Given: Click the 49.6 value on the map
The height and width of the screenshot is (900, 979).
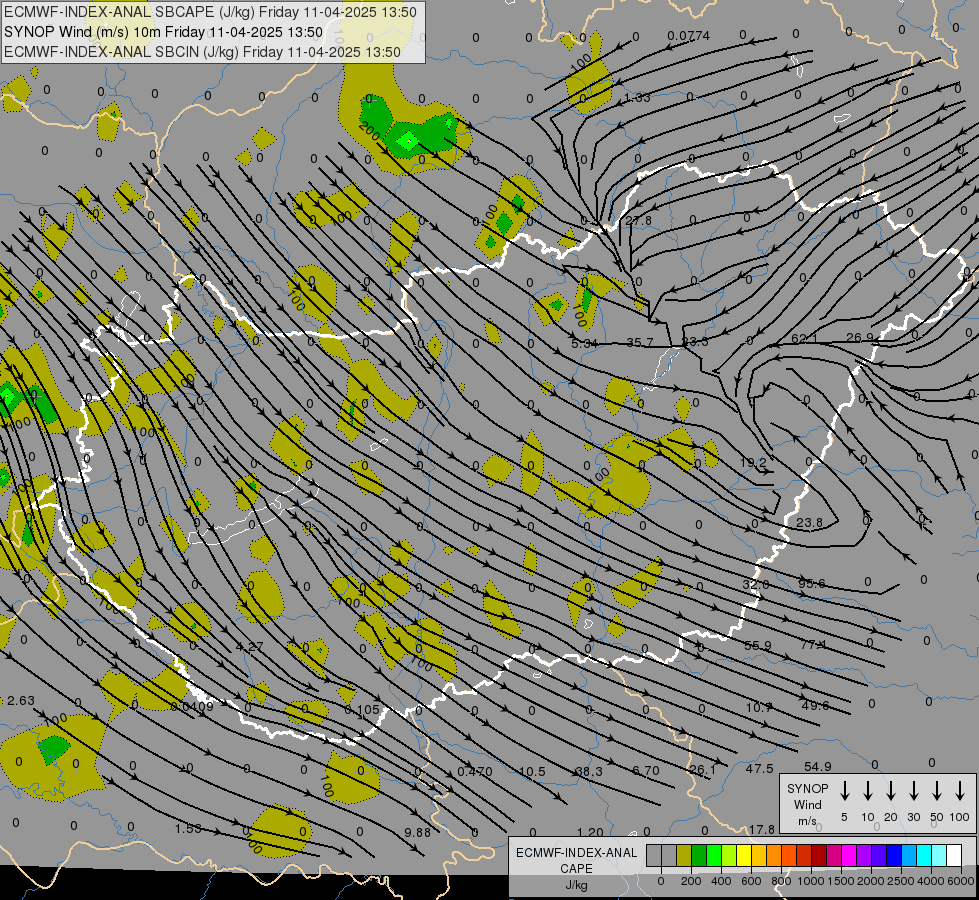Looking at the screenshot, I should click(x=815, y=705).
